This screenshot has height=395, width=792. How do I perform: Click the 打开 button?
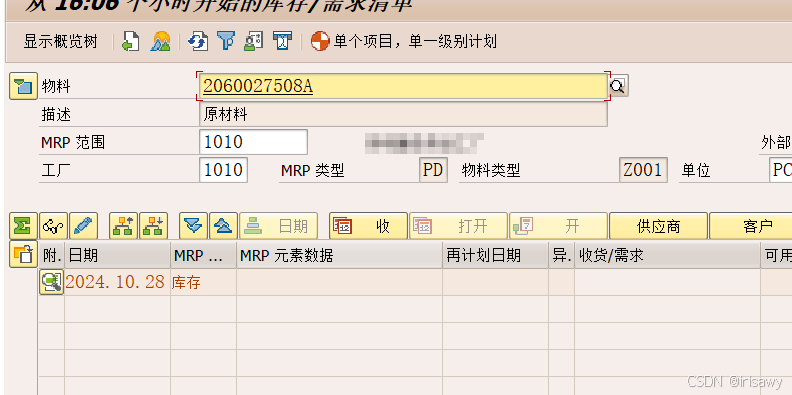458,226
